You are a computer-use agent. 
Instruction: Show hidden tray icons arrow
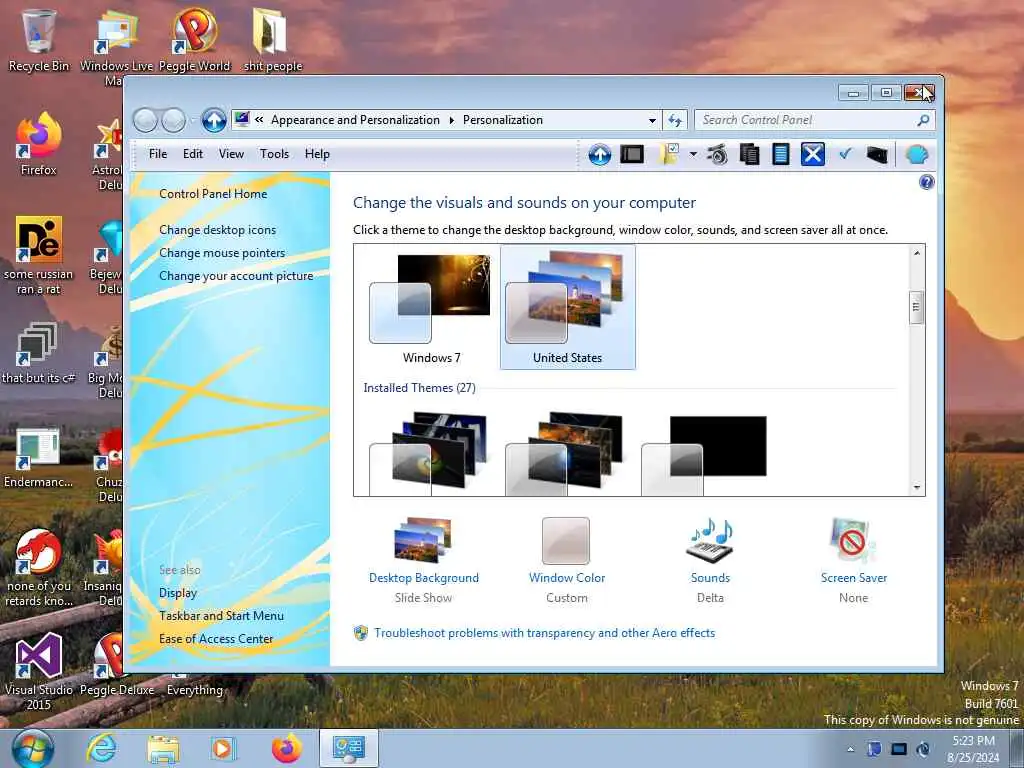pos(850,749)
